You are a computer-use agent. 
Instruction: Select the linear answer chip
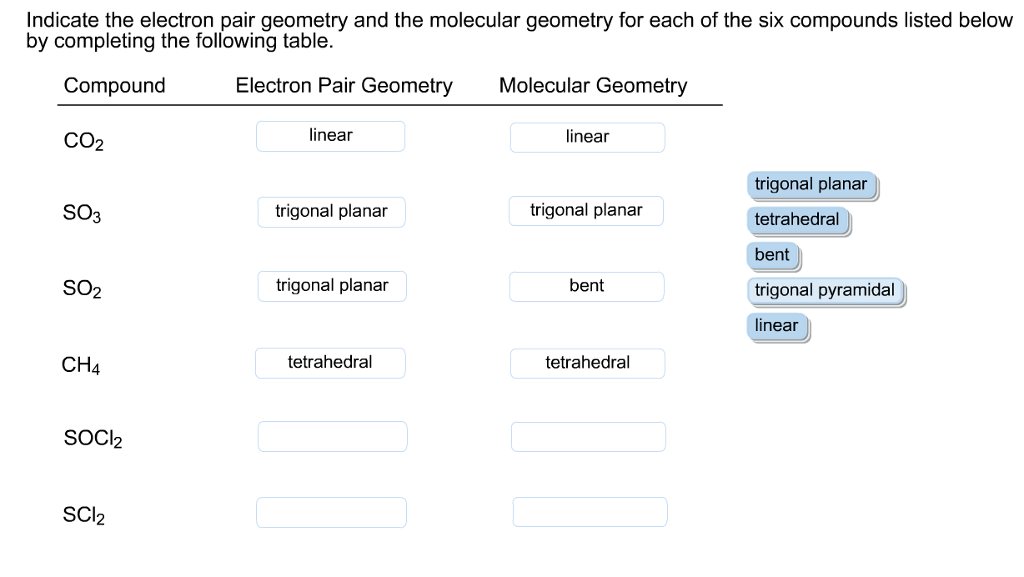777,326
